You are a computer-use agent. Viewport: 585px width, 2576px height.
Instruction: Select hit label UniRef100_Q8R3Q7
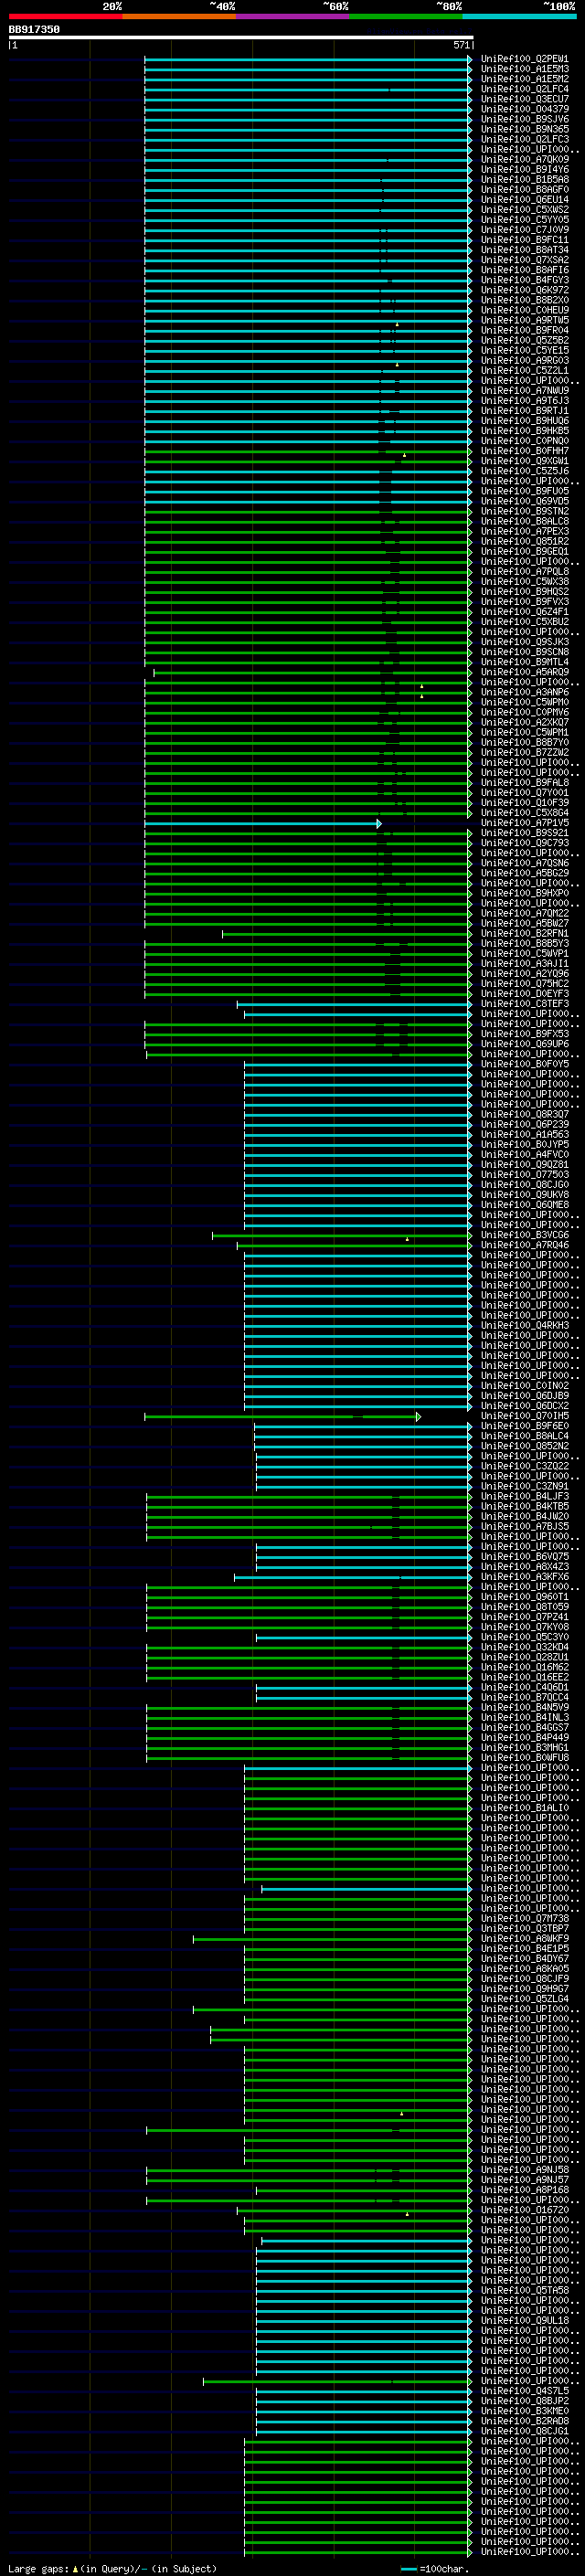point(524,1114)
